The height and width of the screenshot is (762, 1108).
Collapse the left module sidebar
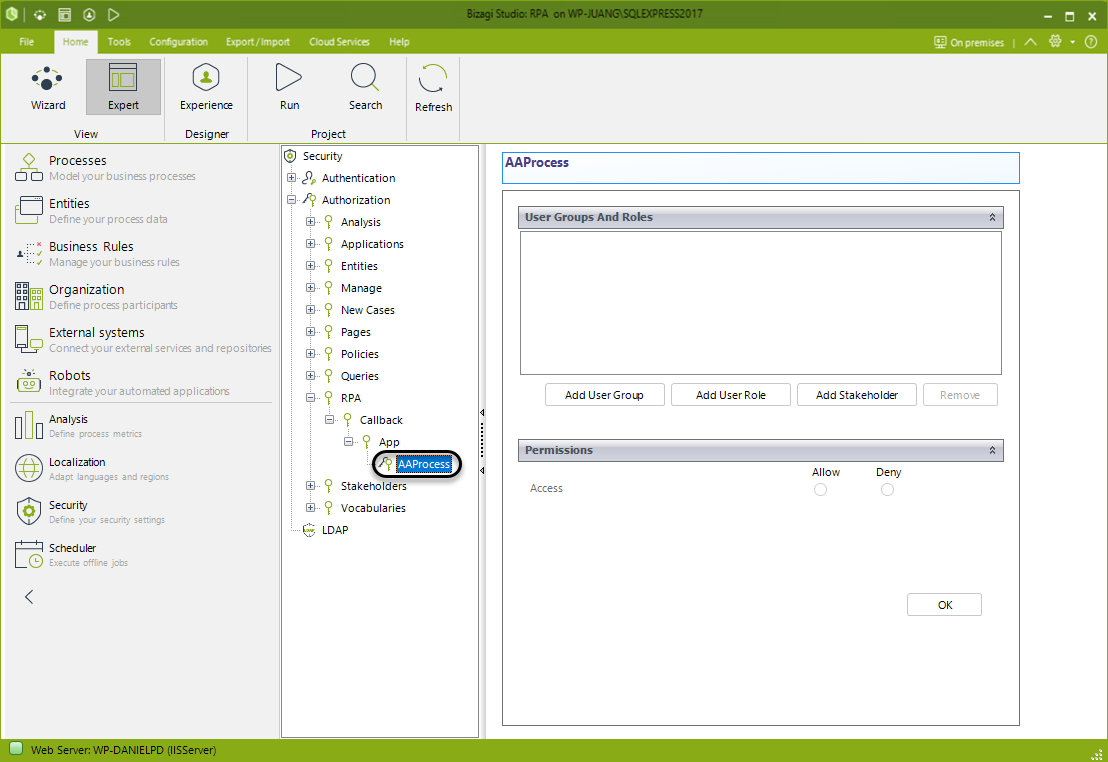pyautogui.click(x=29, y=597)
